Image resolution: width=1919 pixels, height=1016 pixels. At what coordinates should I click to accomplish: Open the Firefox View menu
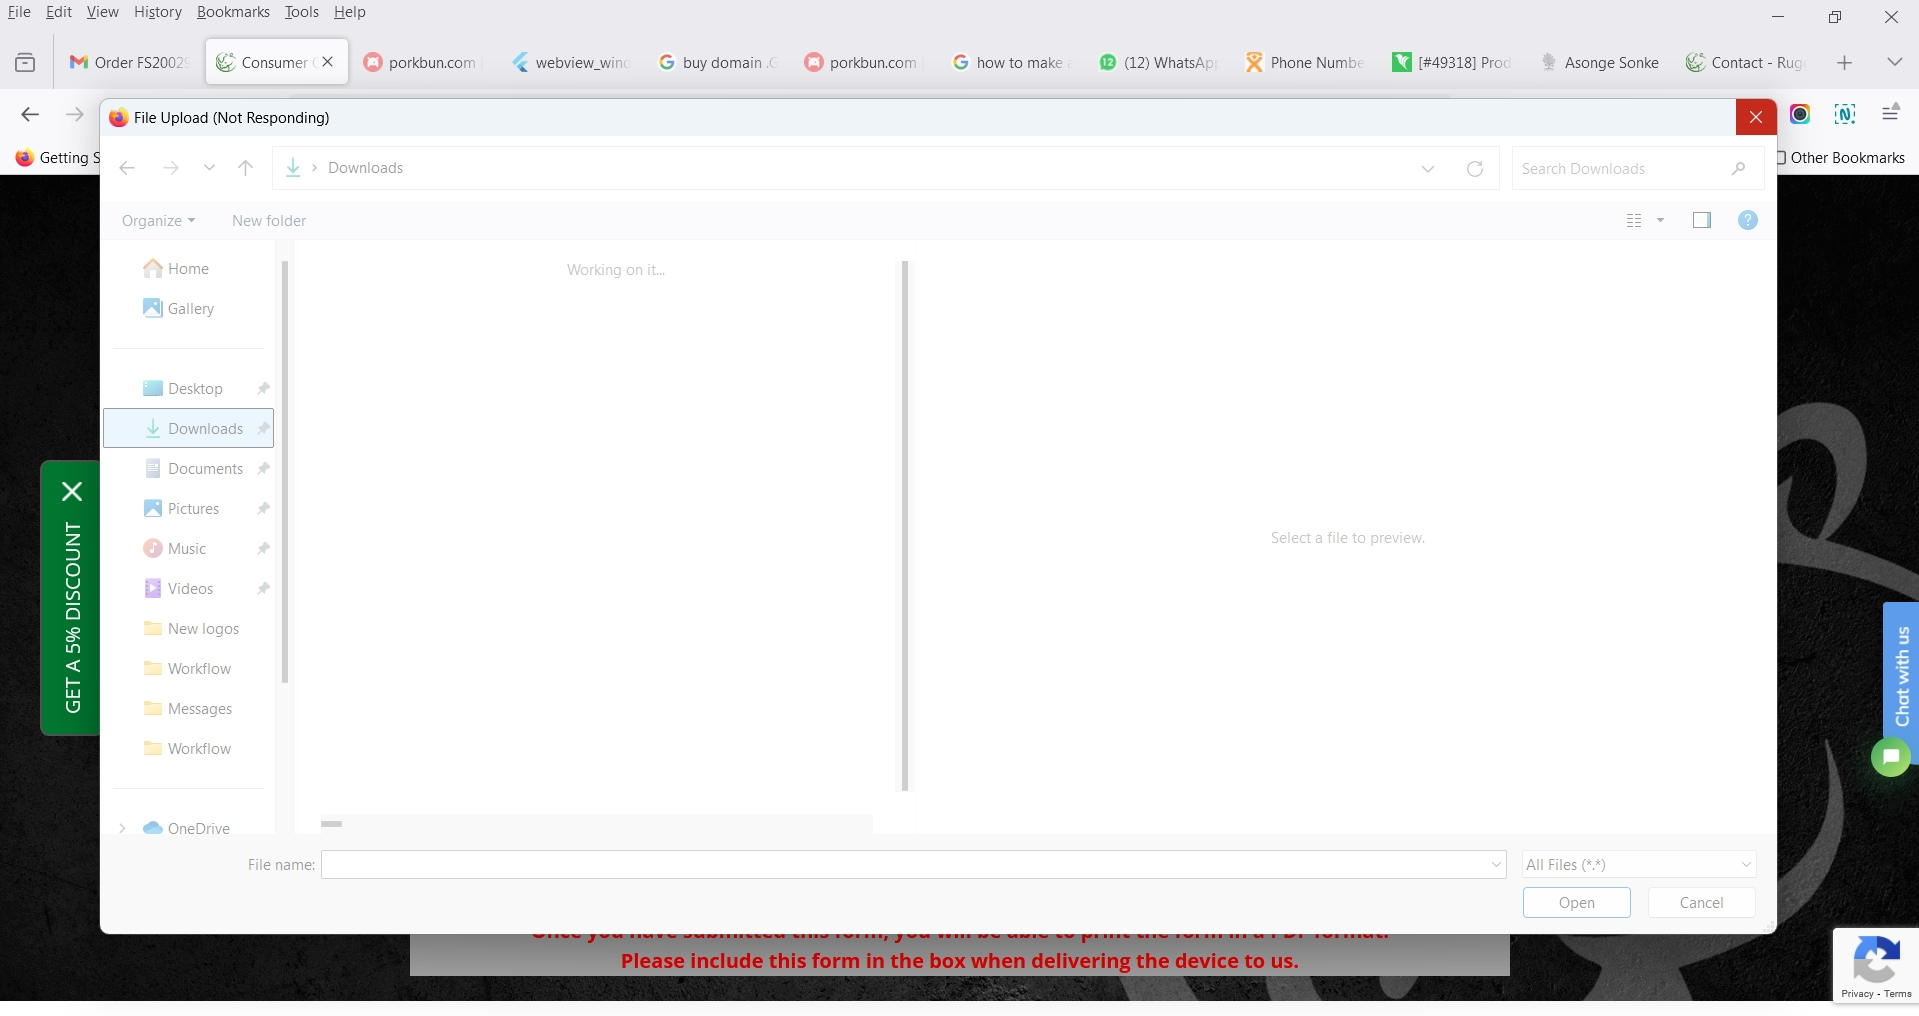[102, 12]
